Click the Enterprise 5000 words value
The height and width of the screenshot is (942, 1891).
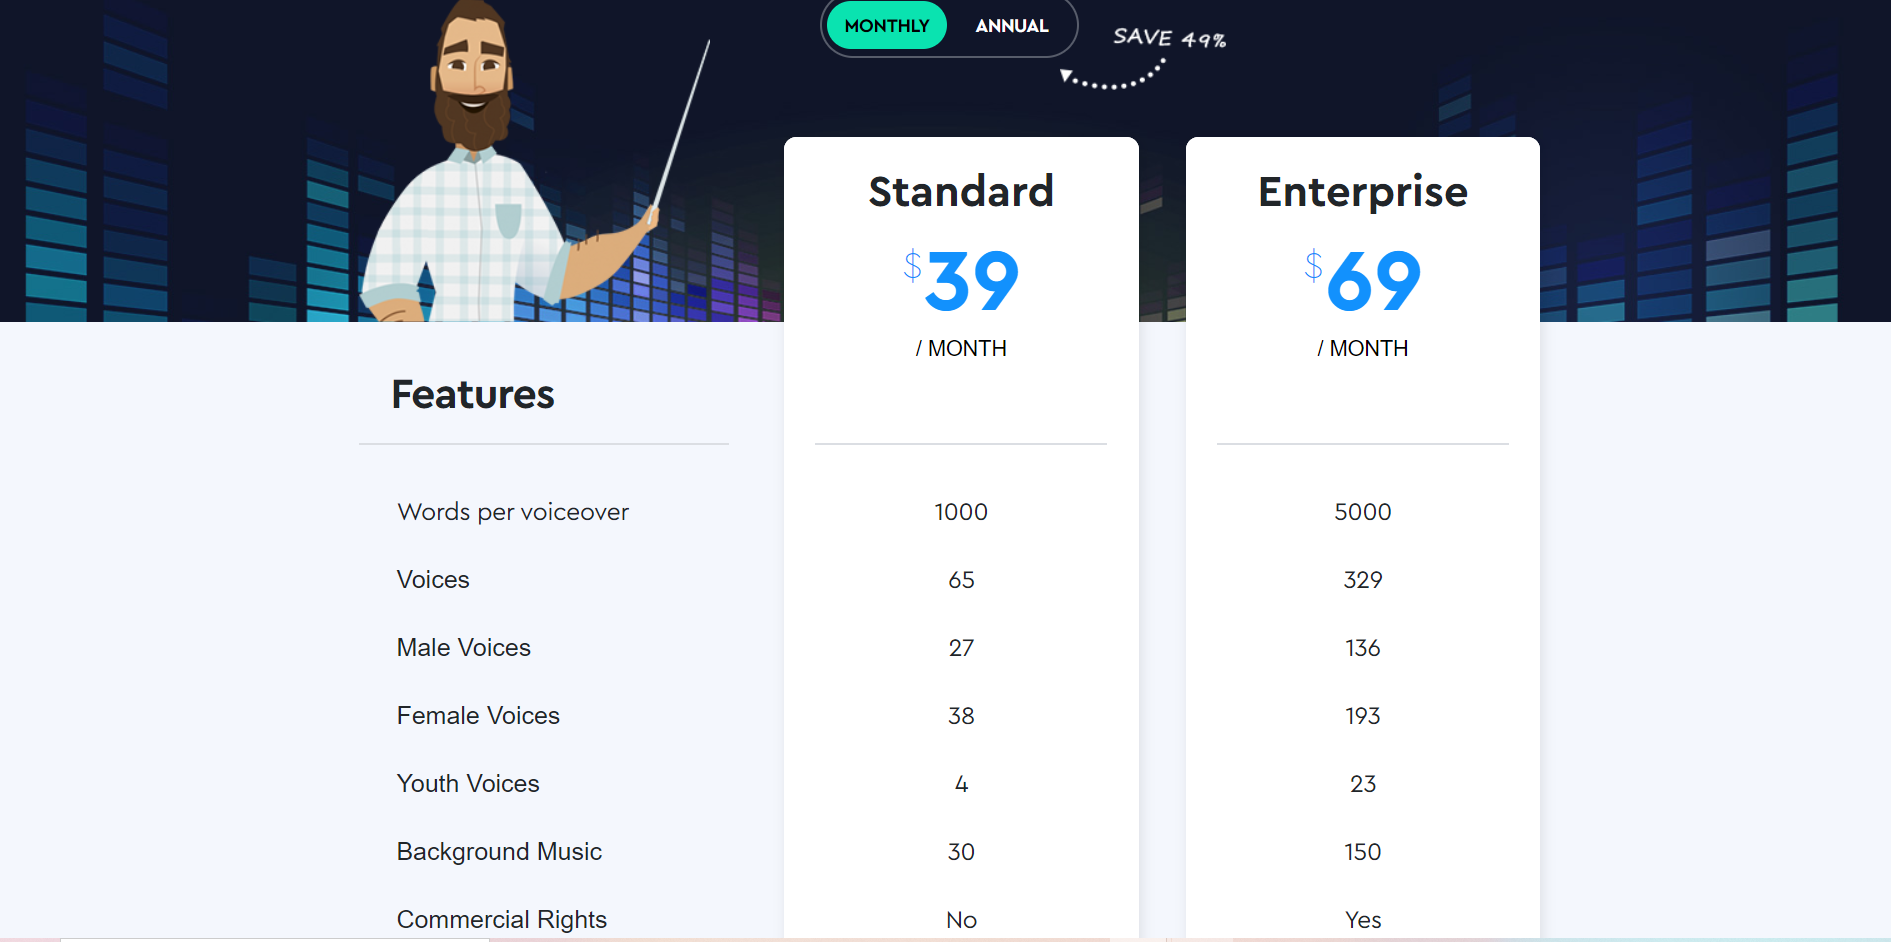[x=1362, y=512]
